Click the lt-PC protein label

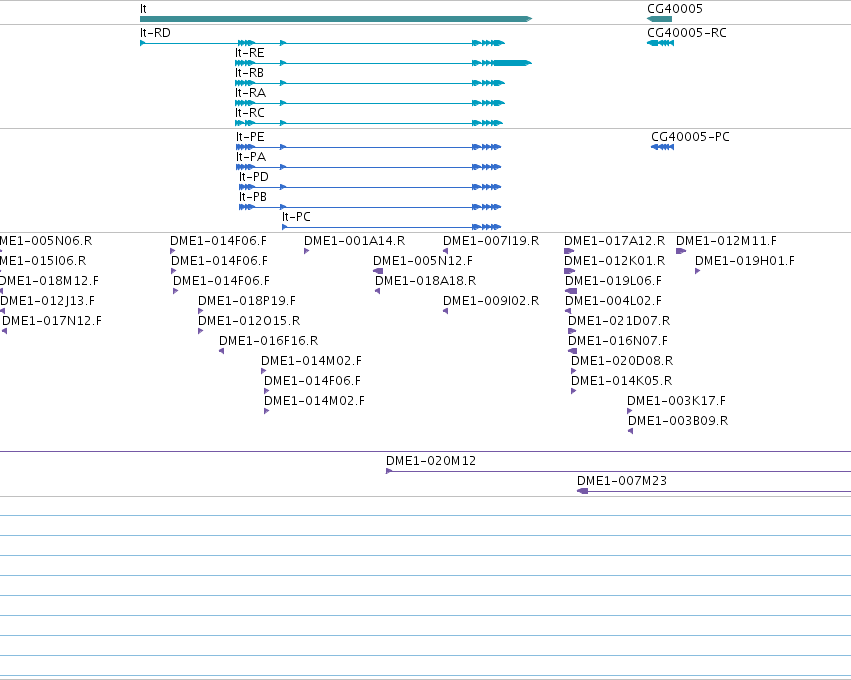point(296,217)
